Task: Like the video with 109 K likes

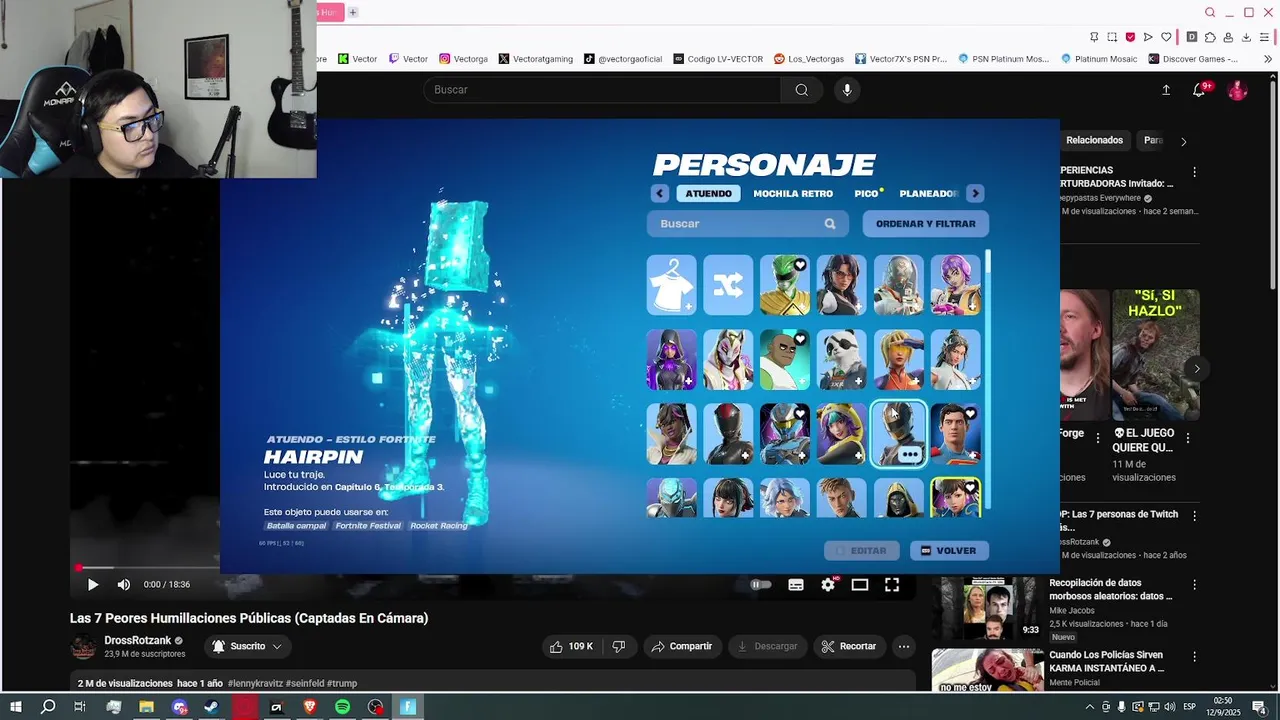Action: pos(570,647)
